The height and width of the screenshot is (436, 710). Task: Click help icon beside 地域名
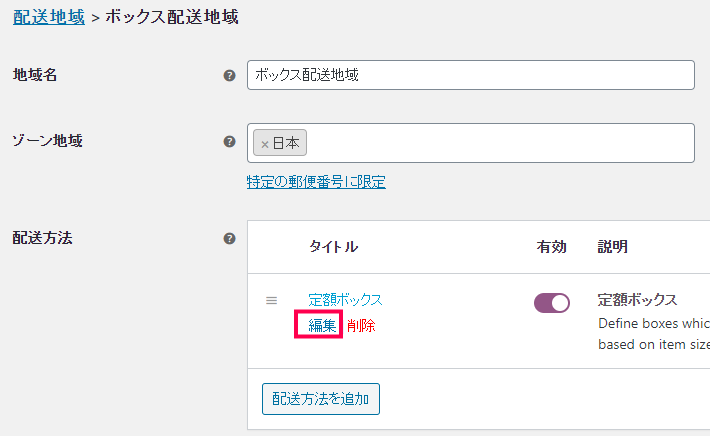pyautogui.click(x=230, y=75)
